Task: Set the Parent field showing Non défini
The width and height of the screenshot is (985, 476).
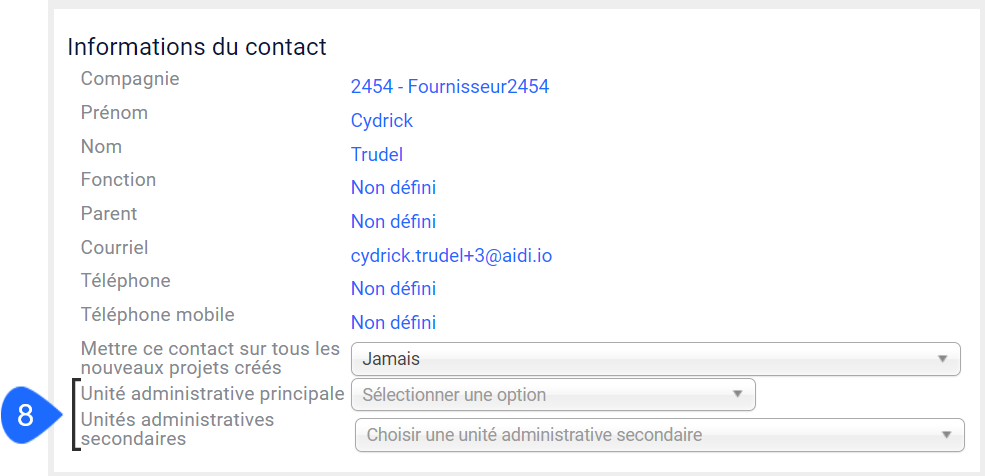Action: pos(393,222)
